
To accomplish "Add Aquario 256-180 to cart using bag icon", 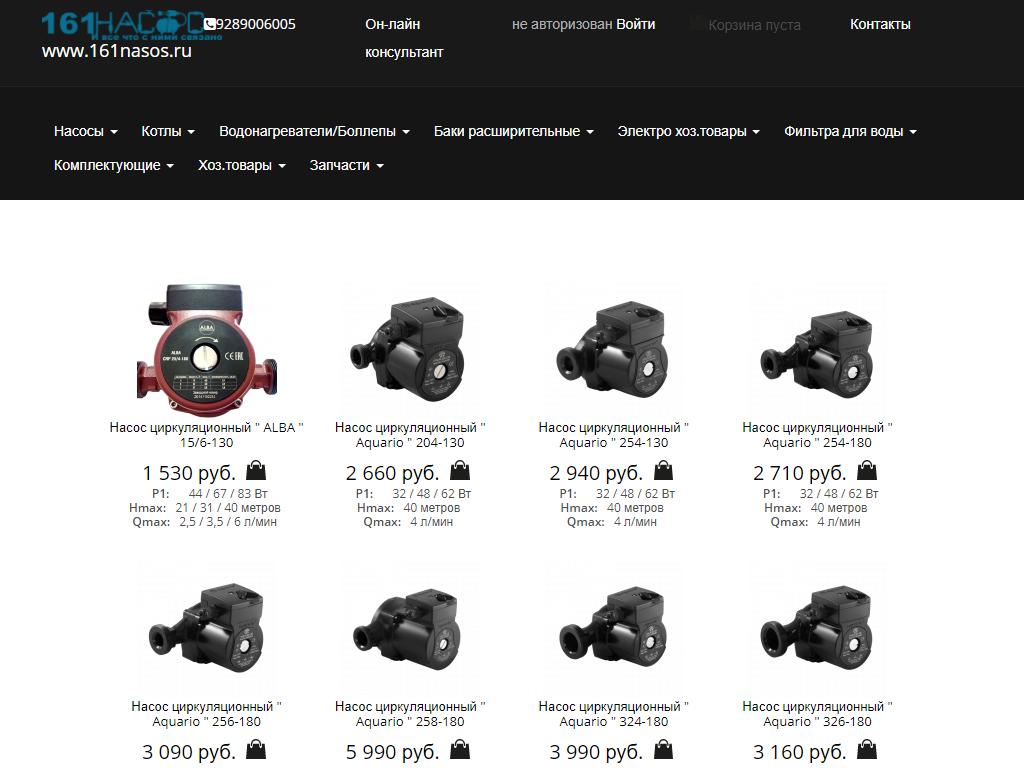I will (x=256, y=750).
